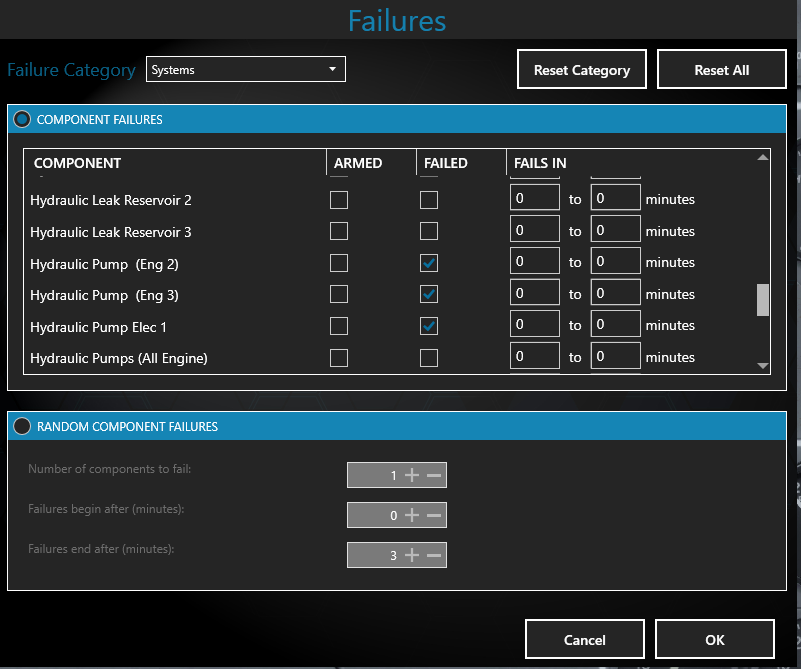Viewport: 801px width, 669px height.
Task: Click minus icon for number of components
Action: (433, 475)
